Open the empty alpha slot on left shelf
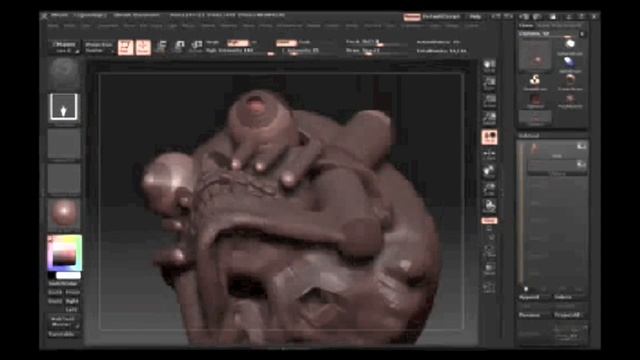640x360 pixels. [64, 143]
